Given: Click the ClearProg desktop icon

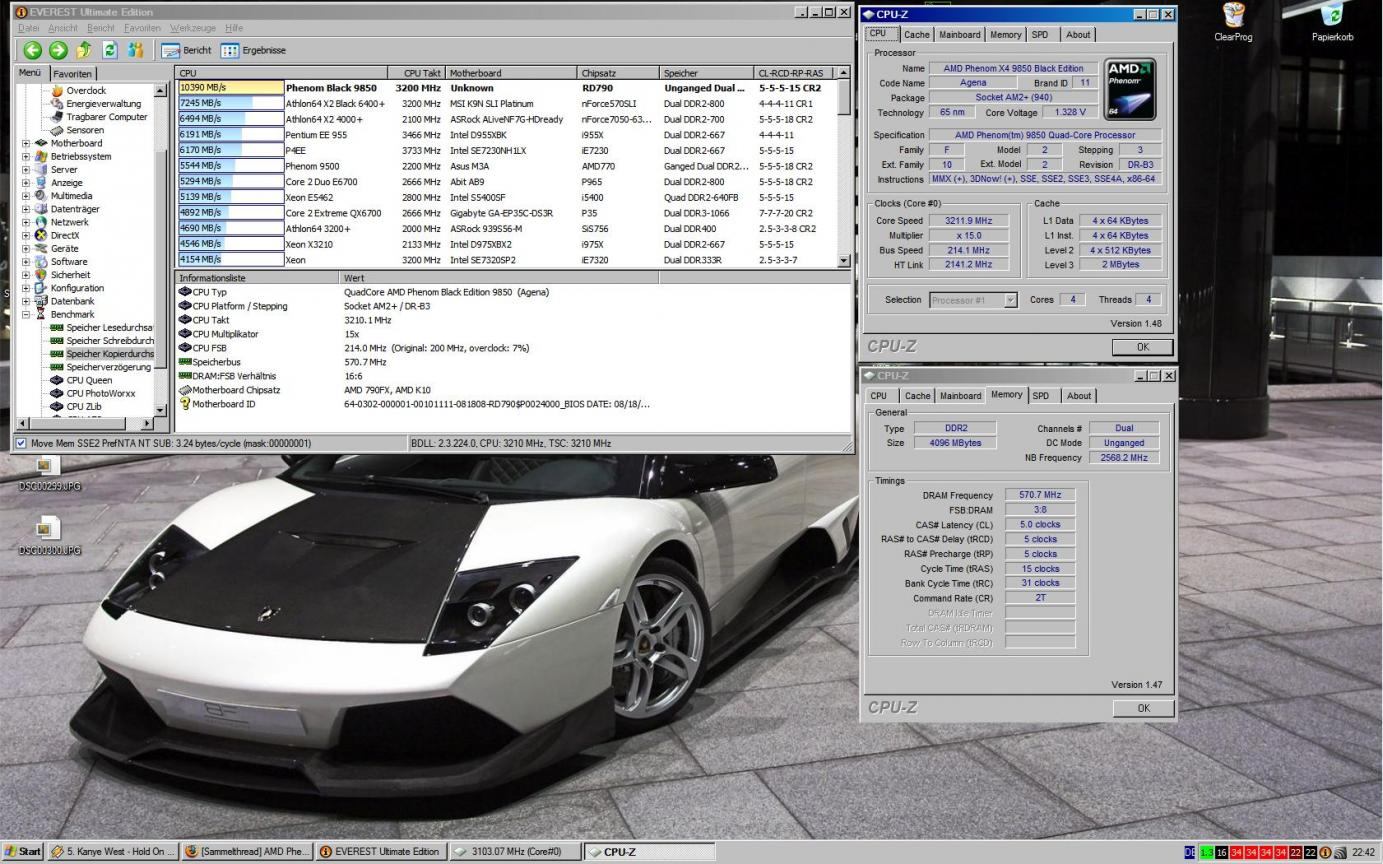Looking at the screenshot, I should [1233, 22].
